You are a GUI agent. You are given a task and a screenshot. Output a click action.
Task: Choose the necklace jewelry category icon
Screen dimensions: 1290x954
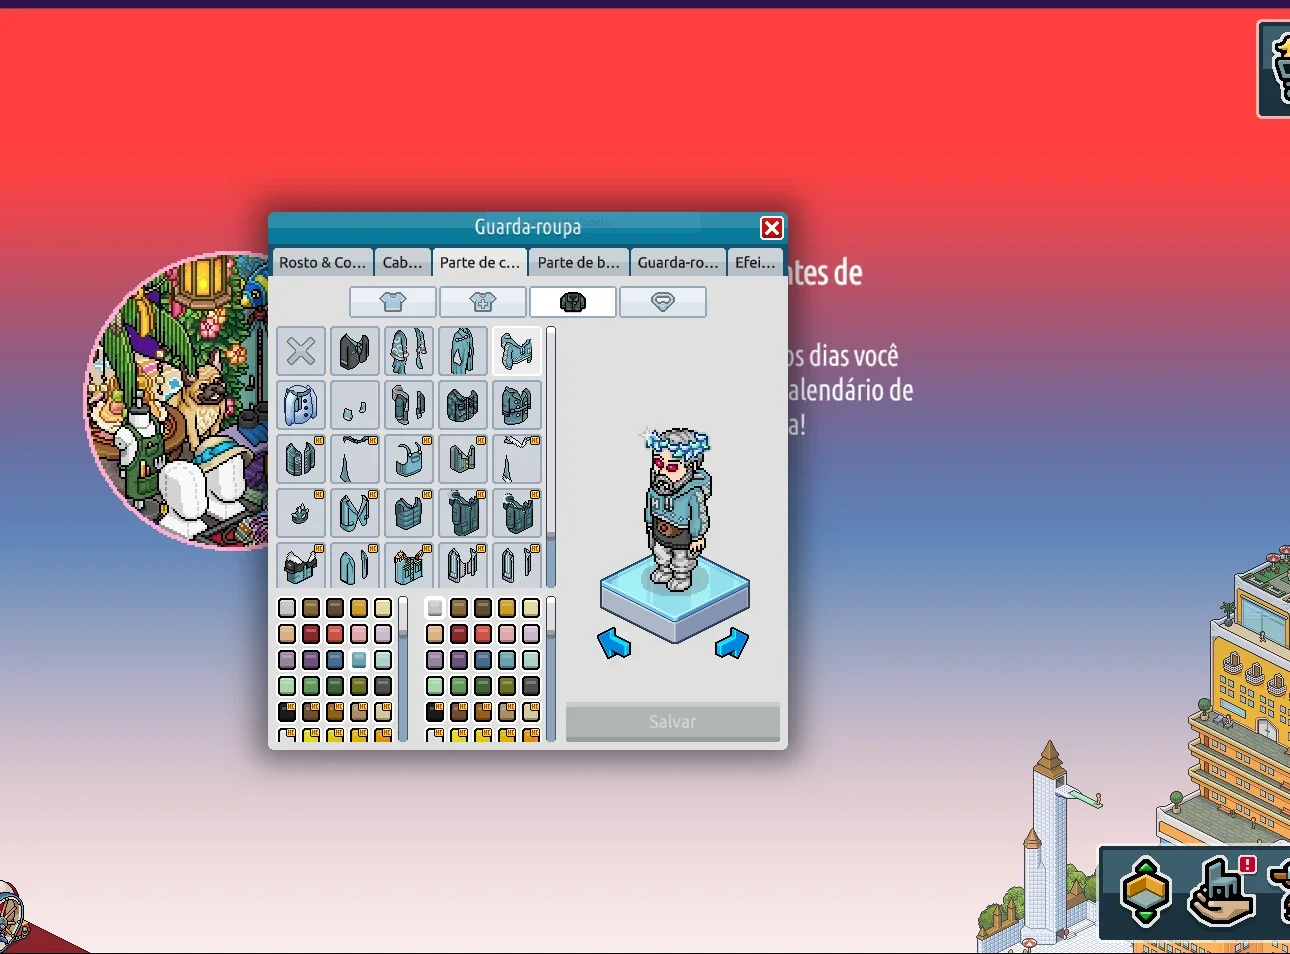point(663,302)
